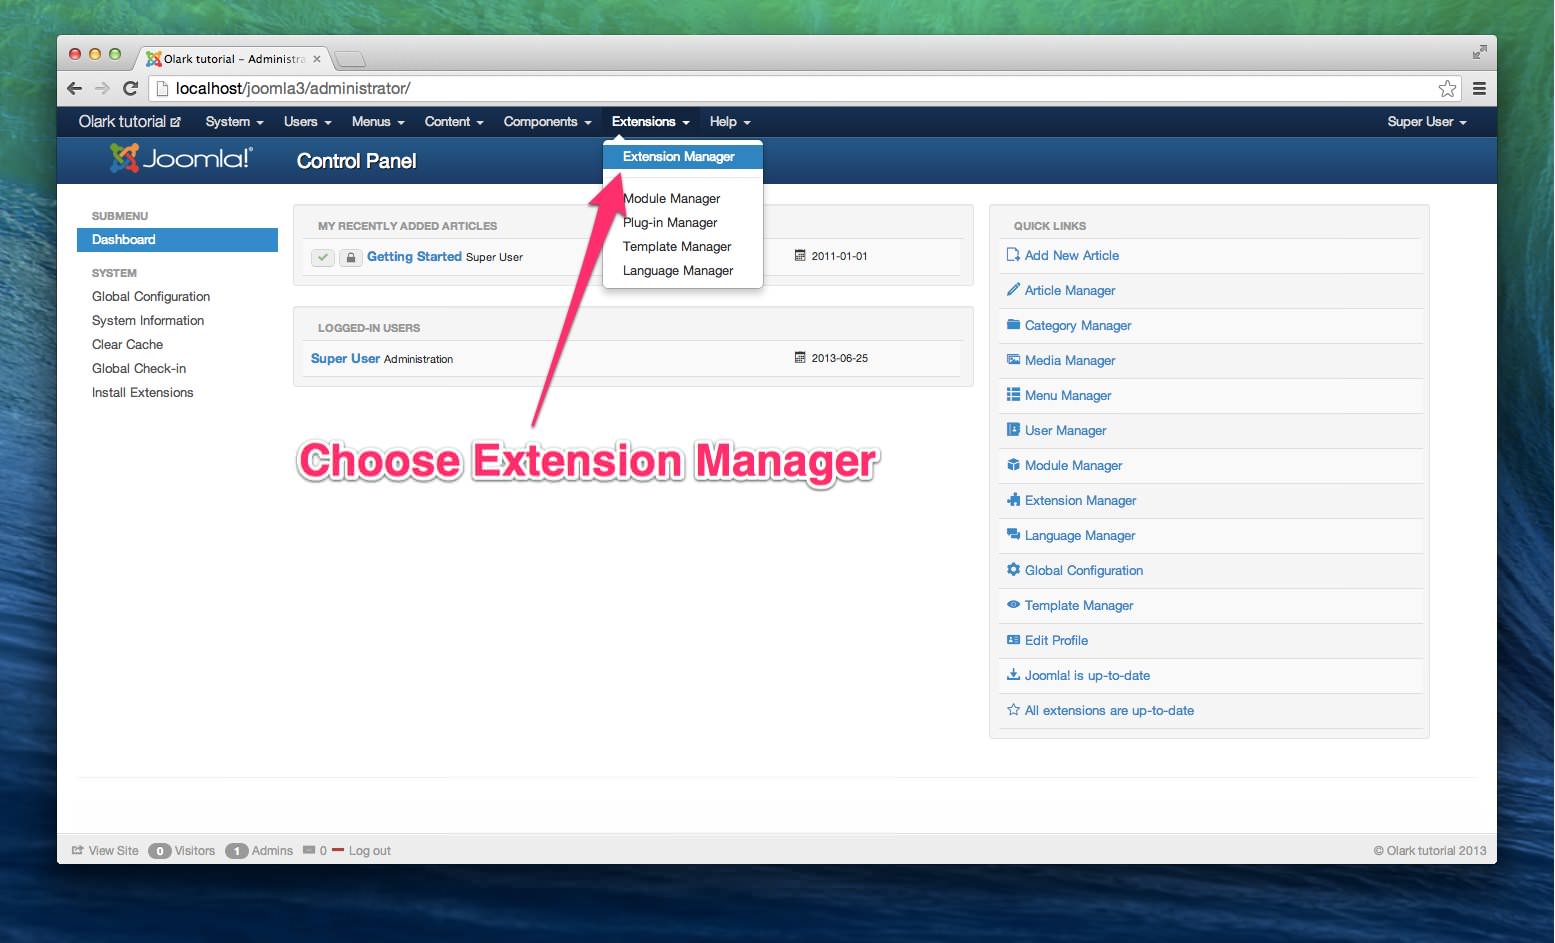
Task: Open the Getting Started article link
Action: point(414,256)
